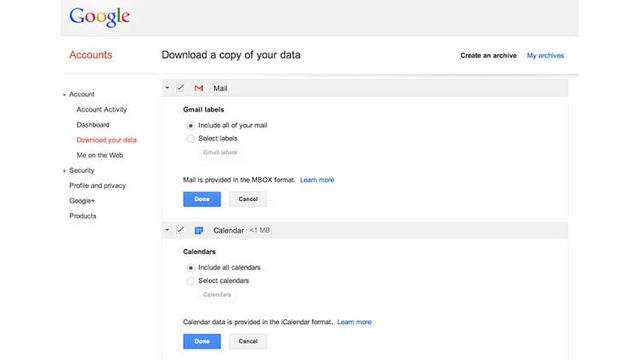The height and width of the screenshot is (360, 640).
Task: Go to Dashboard in sidebar
Action: [x=93, y=124]
